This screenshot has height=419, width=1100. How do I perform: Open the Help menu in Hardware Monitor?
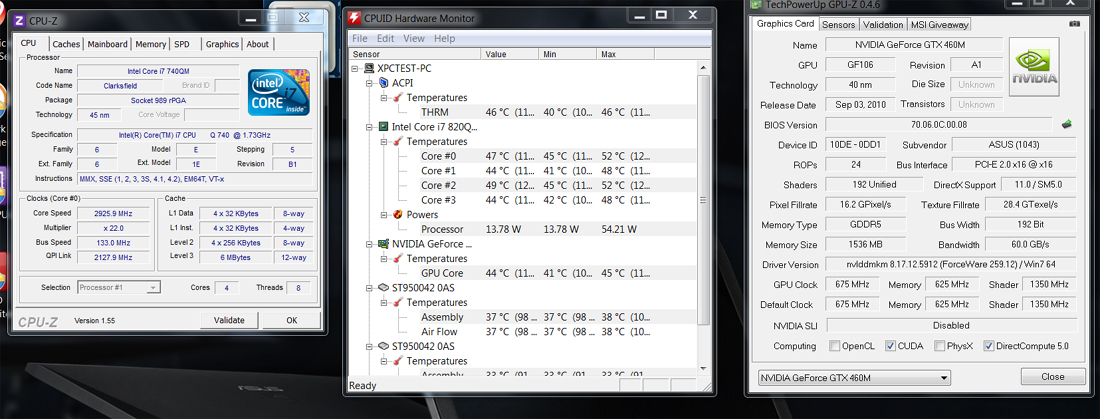point(444,39)
